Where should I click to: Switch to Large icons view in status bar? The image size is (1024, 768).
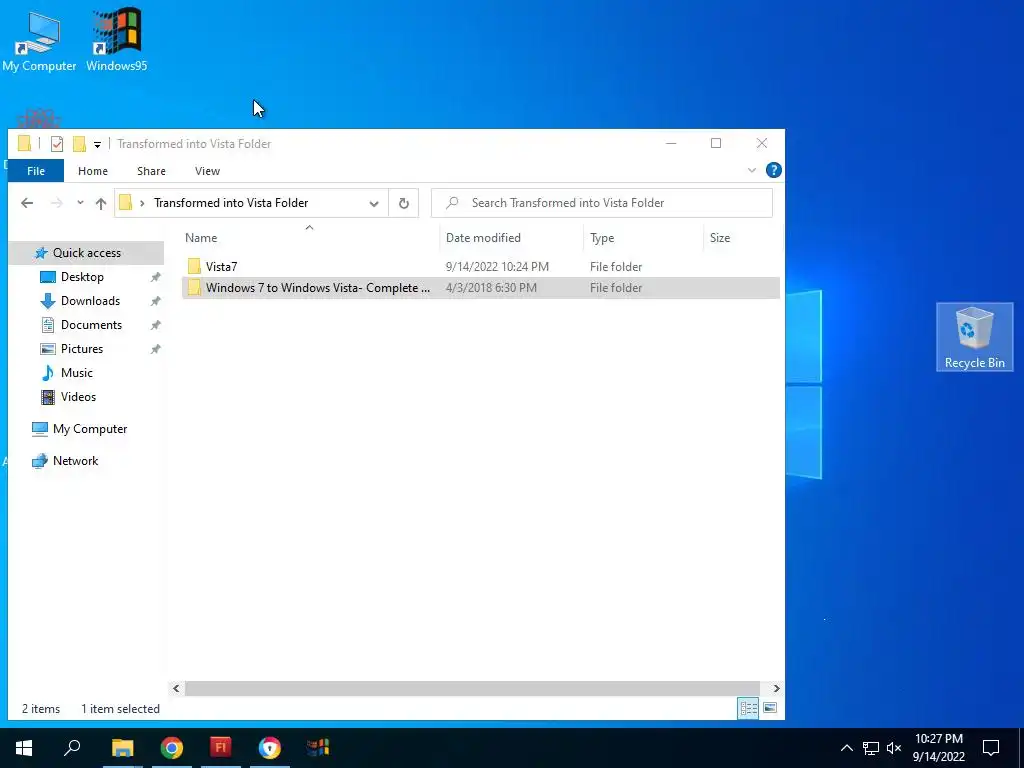point(770,709)
